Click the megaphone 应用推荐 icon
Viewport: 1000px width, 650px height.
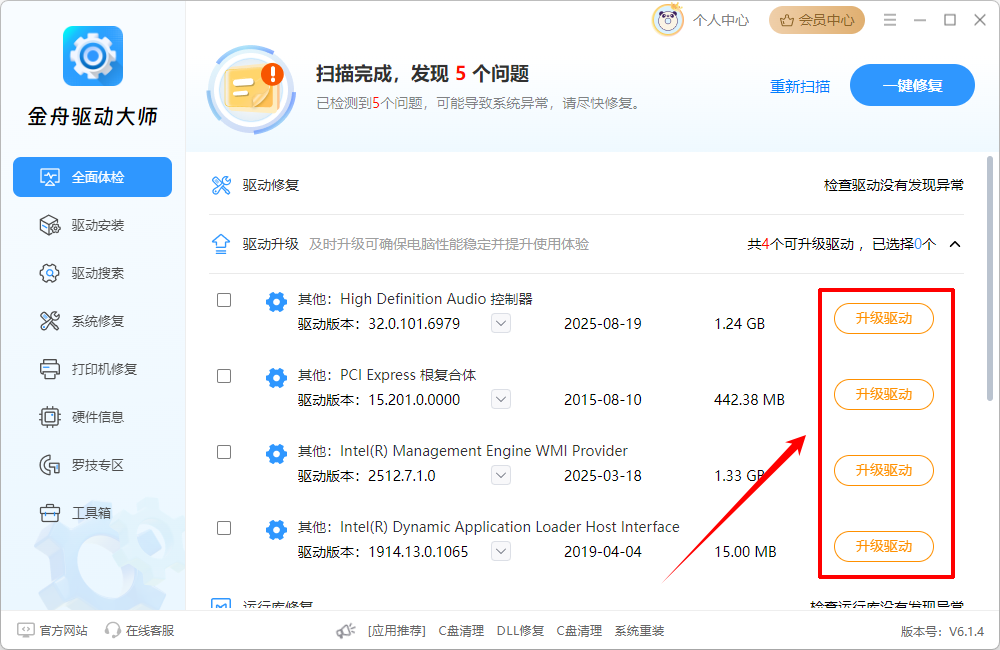[346, 631]
